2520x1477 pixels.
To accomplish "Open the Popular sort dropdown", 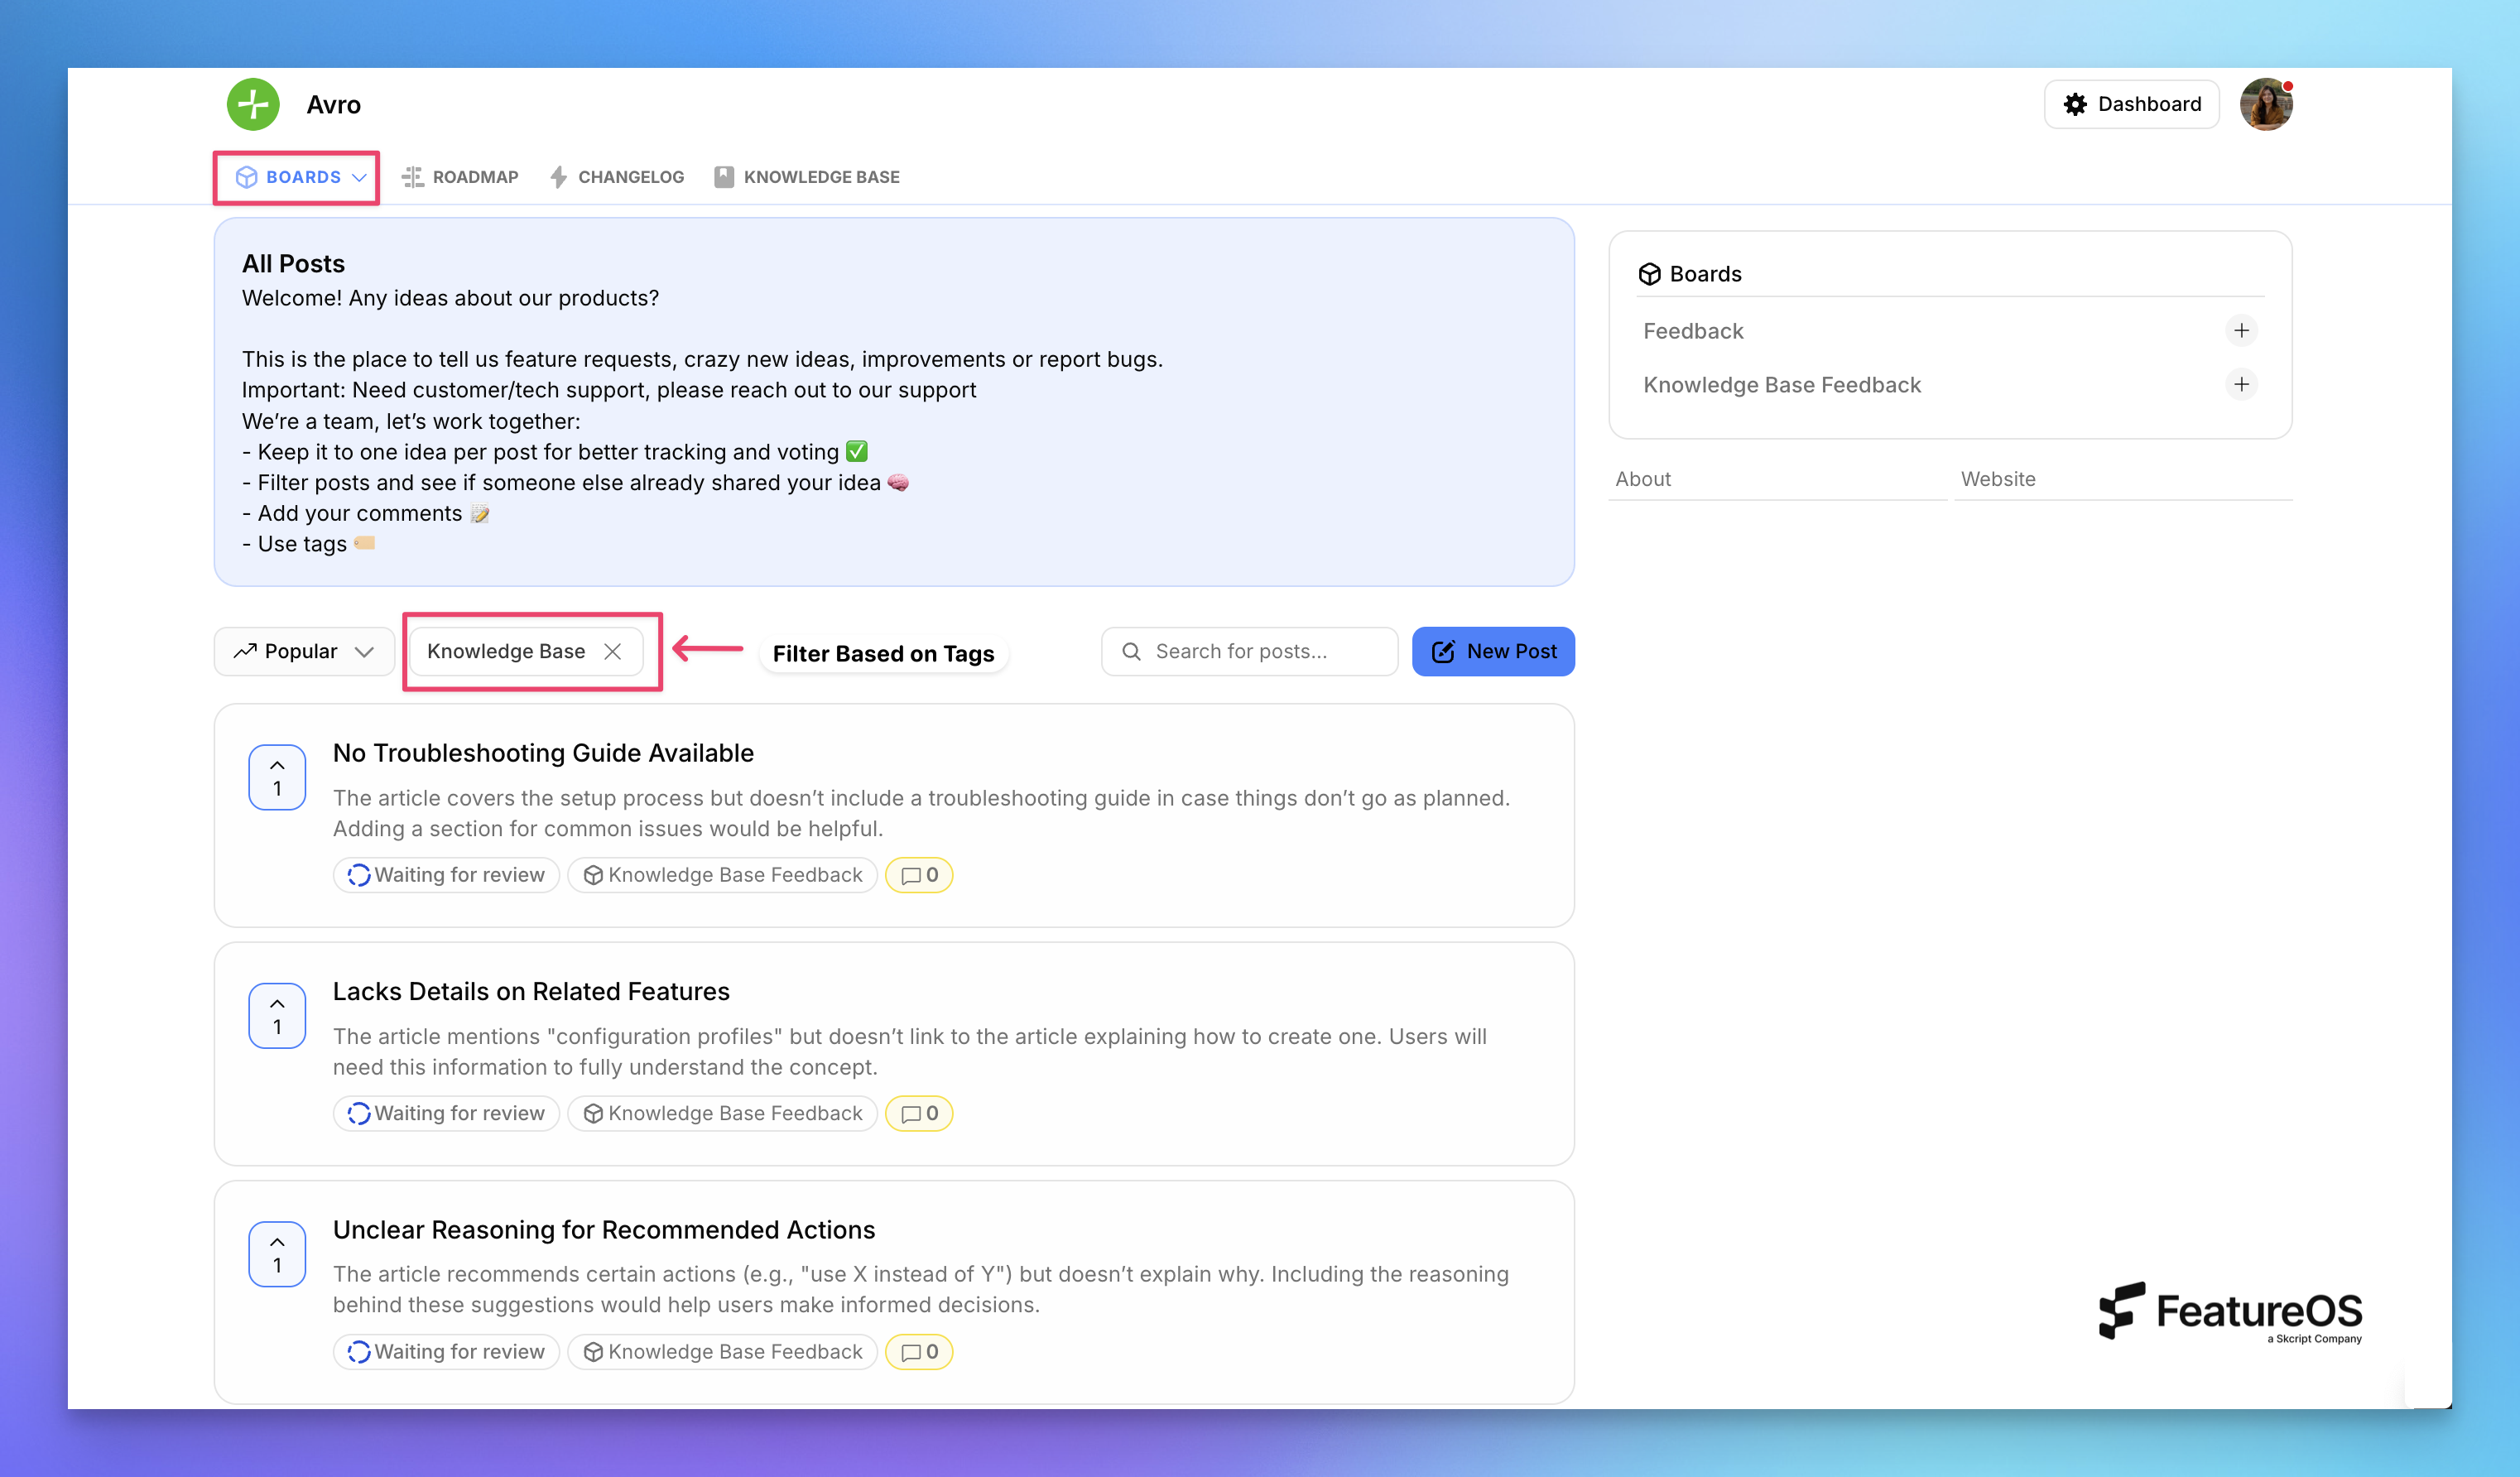I will tap(303, 650).
